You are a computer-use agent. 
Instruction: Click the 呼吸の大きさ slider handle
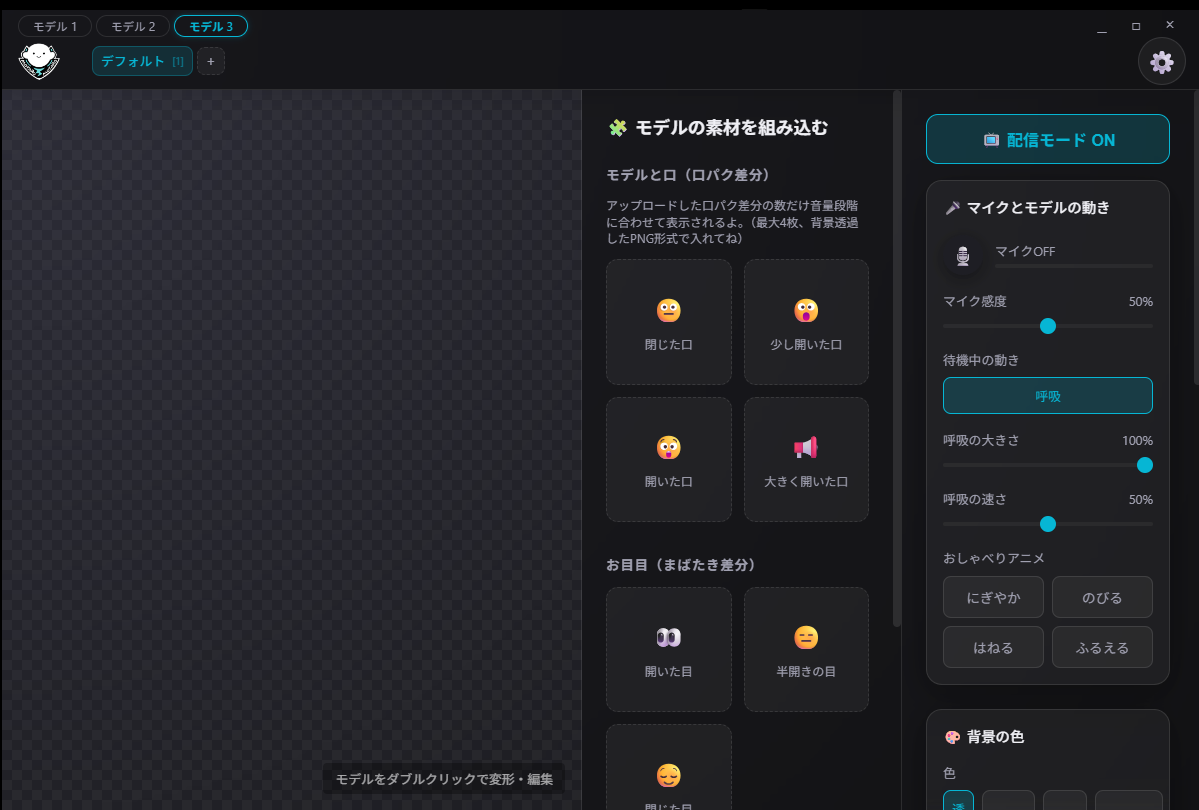point(1145,465)
